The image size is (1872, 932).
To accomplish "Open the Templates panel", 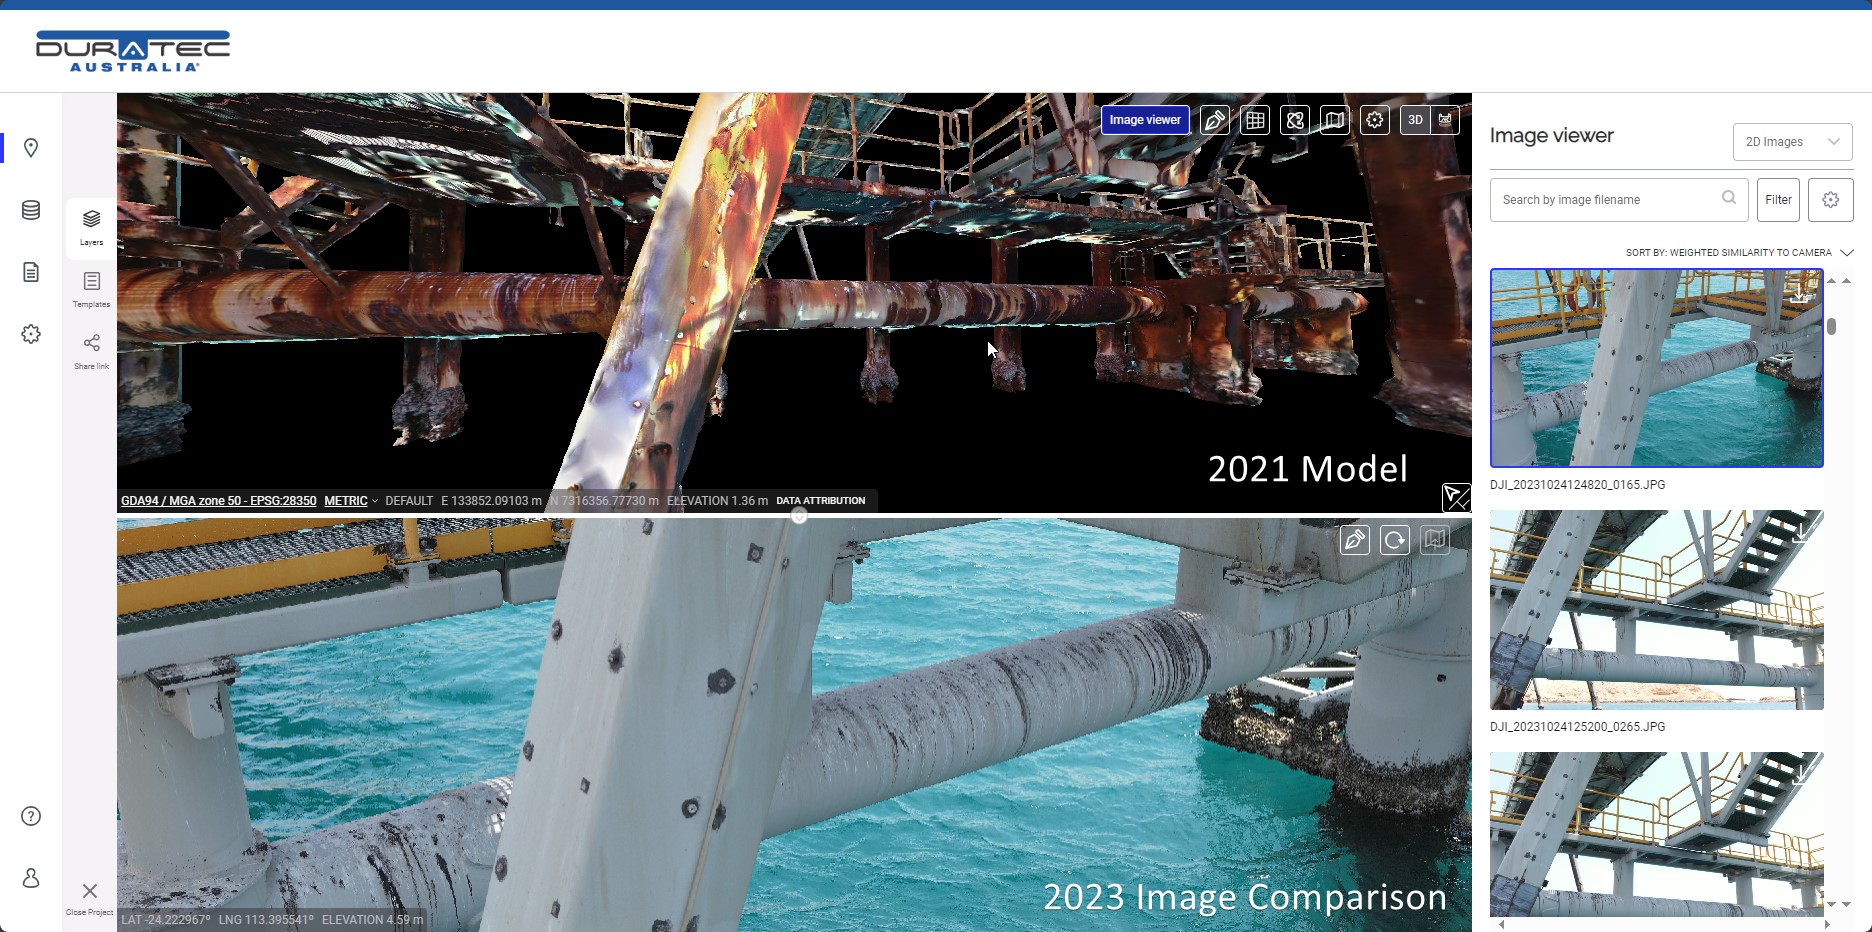I will pyautogui.click(x=91, y=289).
